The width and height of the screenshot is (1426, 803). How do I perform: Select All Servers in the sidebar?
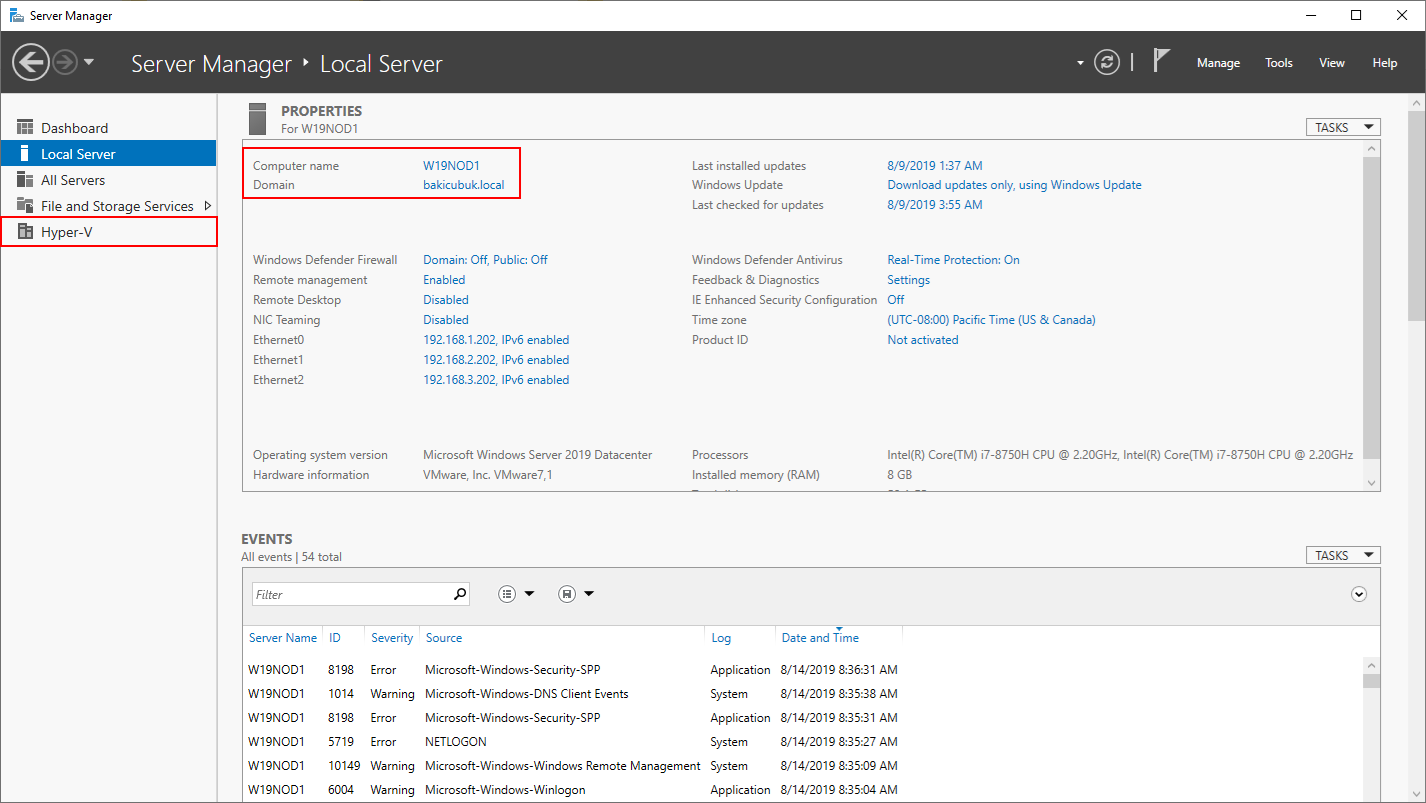click(x=108, y=180)
